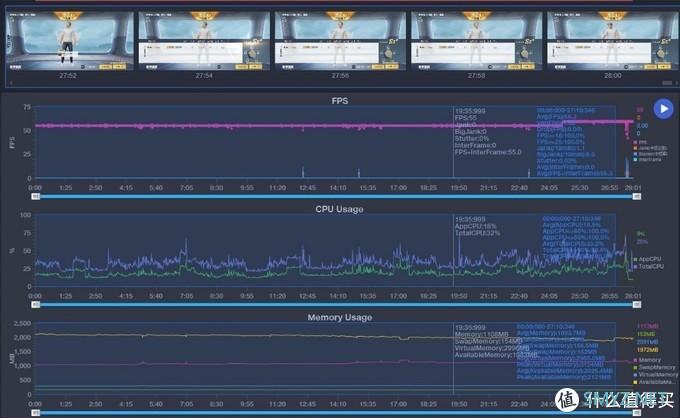
Task: Click the 17:00 label on Memory Usage time axis
Action: [x=398, y=404]
